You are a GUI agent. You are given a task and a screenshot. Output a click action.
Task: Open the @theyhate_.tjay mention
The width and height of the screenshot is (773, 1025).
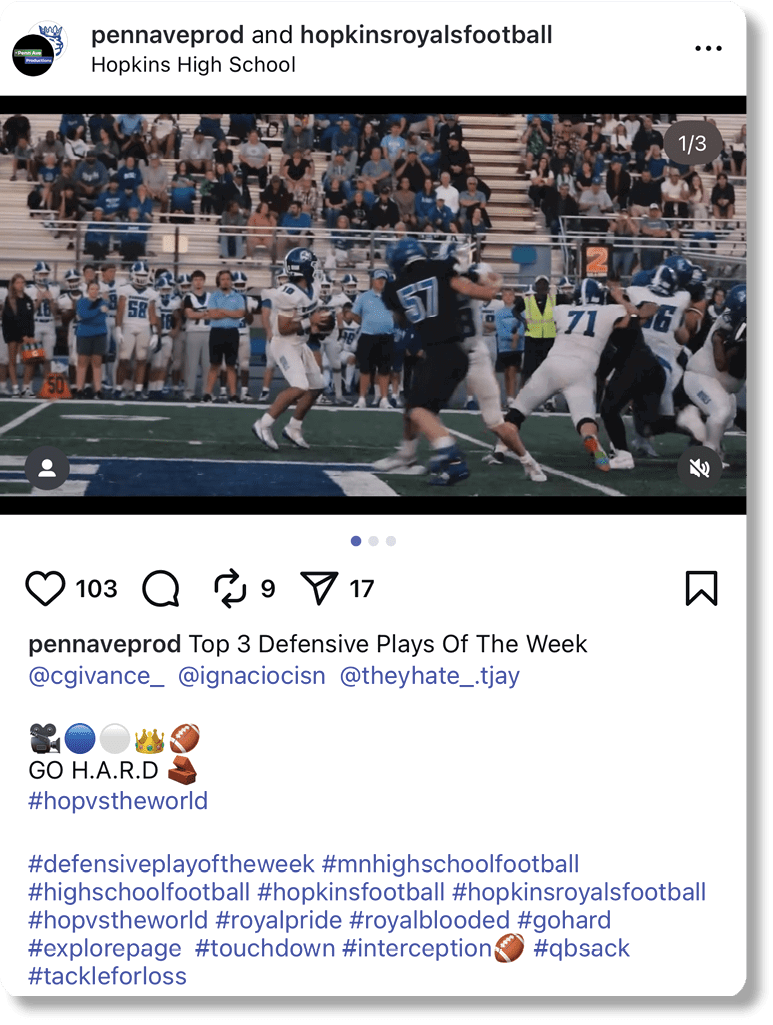coord(430,675)
